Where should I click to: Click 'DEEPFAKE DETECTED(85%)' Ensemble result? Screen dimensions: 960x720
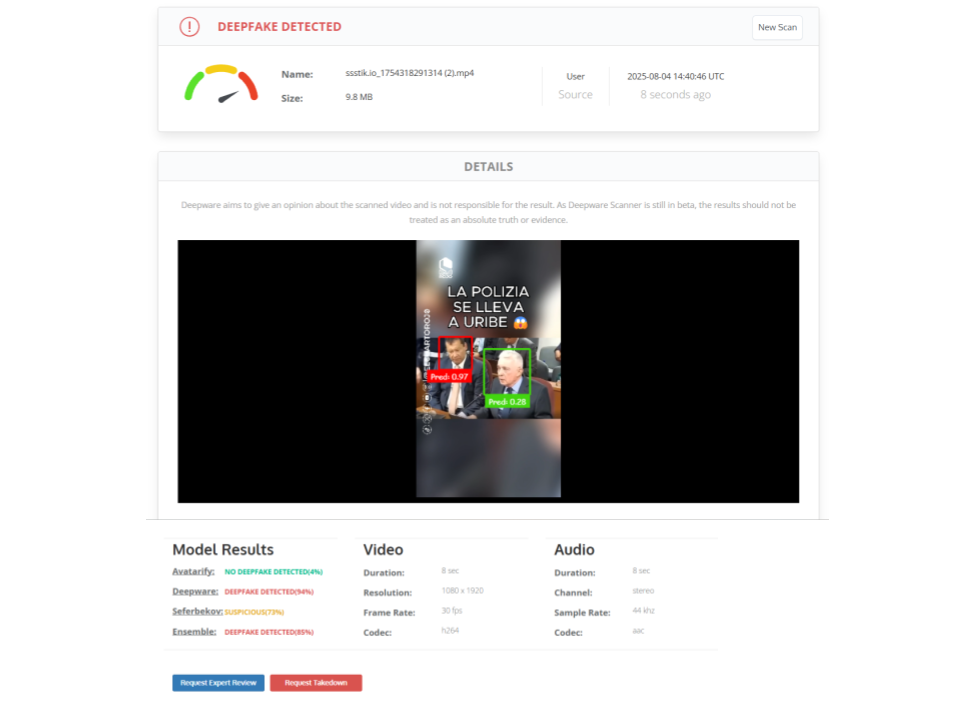point(269,632)
